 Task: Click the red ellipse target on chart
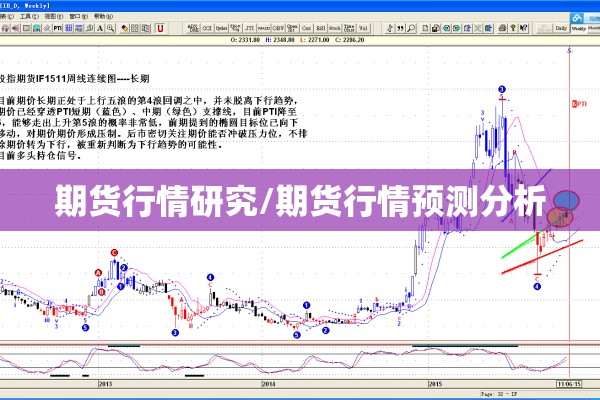[560, 217]
